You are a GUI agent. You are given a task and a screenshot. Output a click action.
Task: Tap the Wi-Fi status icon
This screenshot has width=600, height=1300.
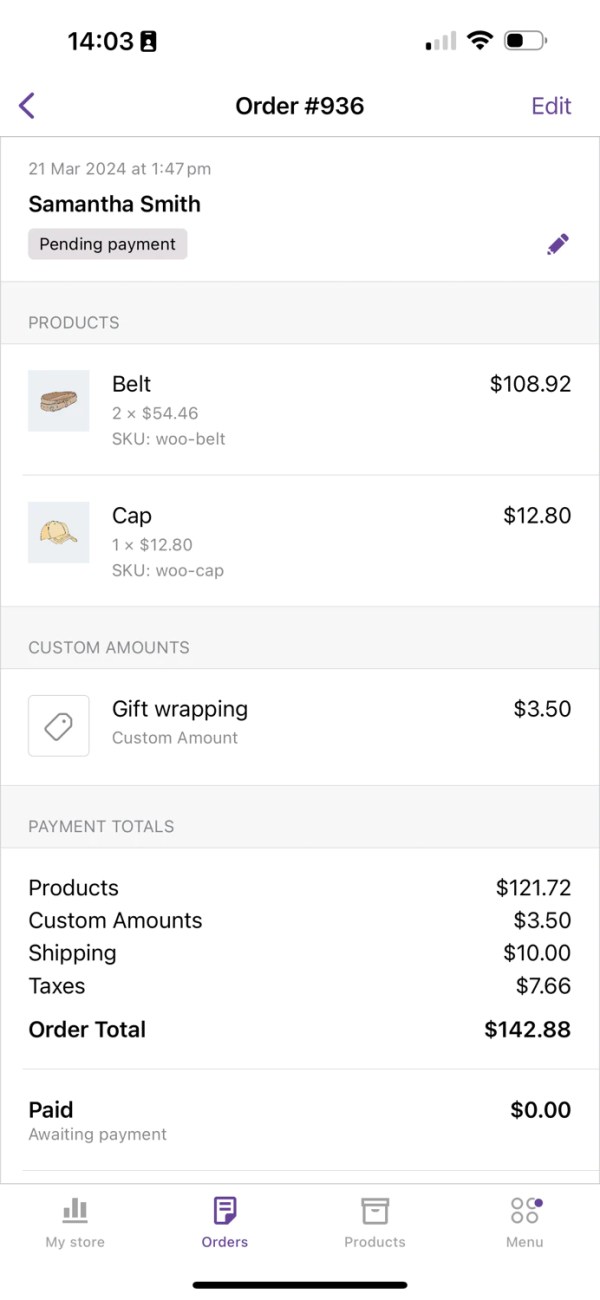tap(480, 41)
